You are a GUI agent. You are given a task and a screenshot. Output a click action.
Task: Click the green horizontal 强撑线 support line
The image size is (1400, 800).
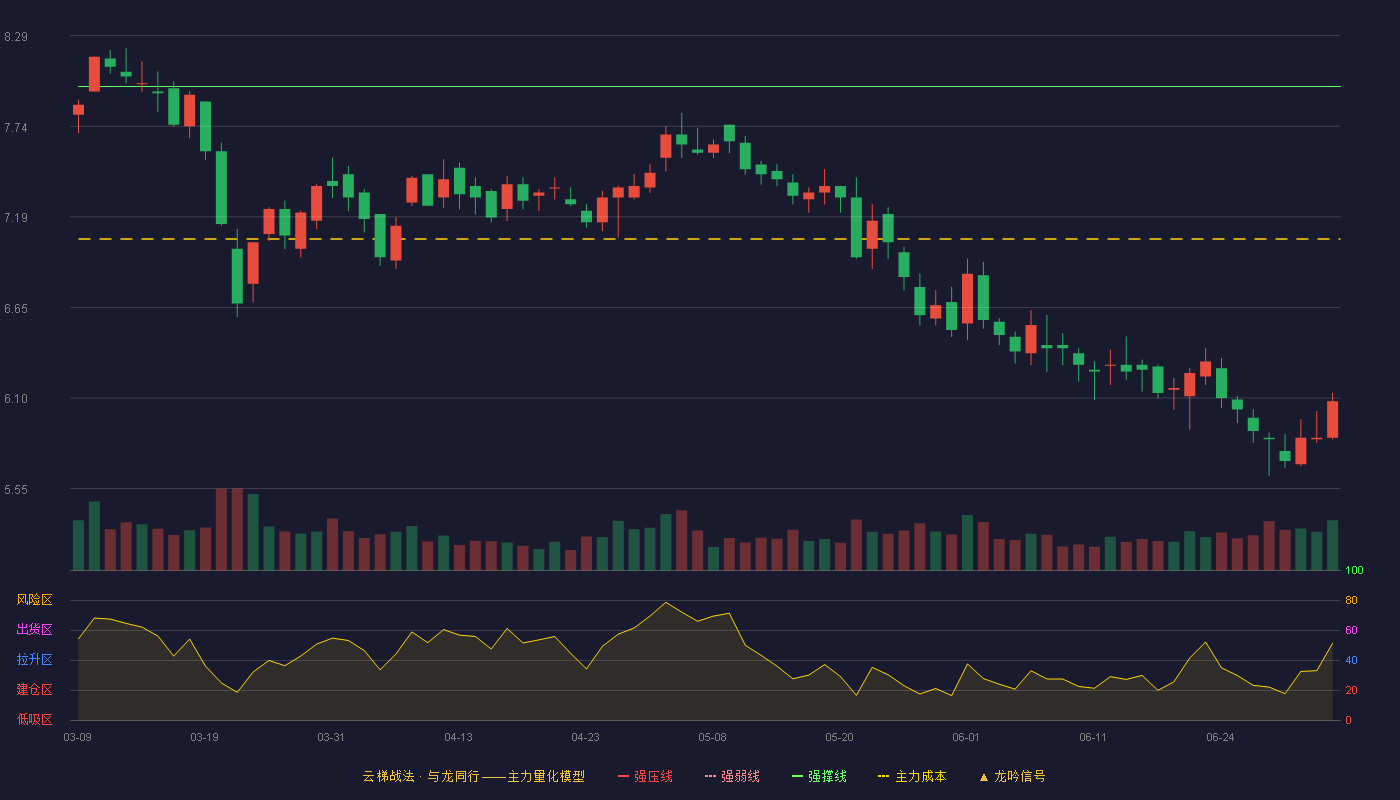tap(709, 87)
